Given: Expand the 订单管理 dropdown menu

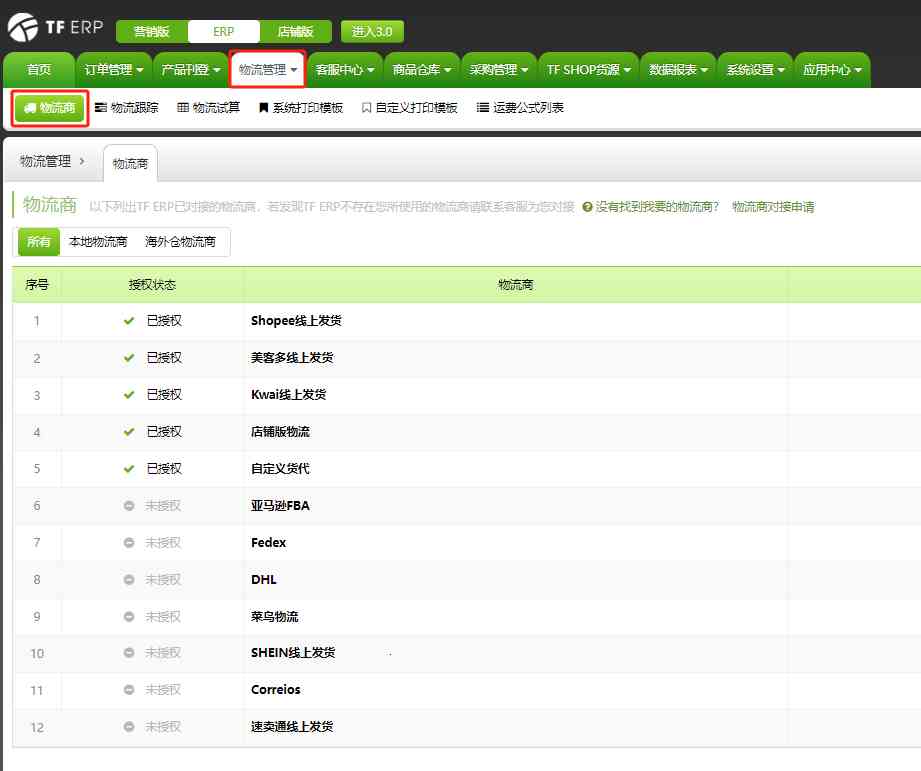Looking at the screenshot, I should click(x=114, y=70).
